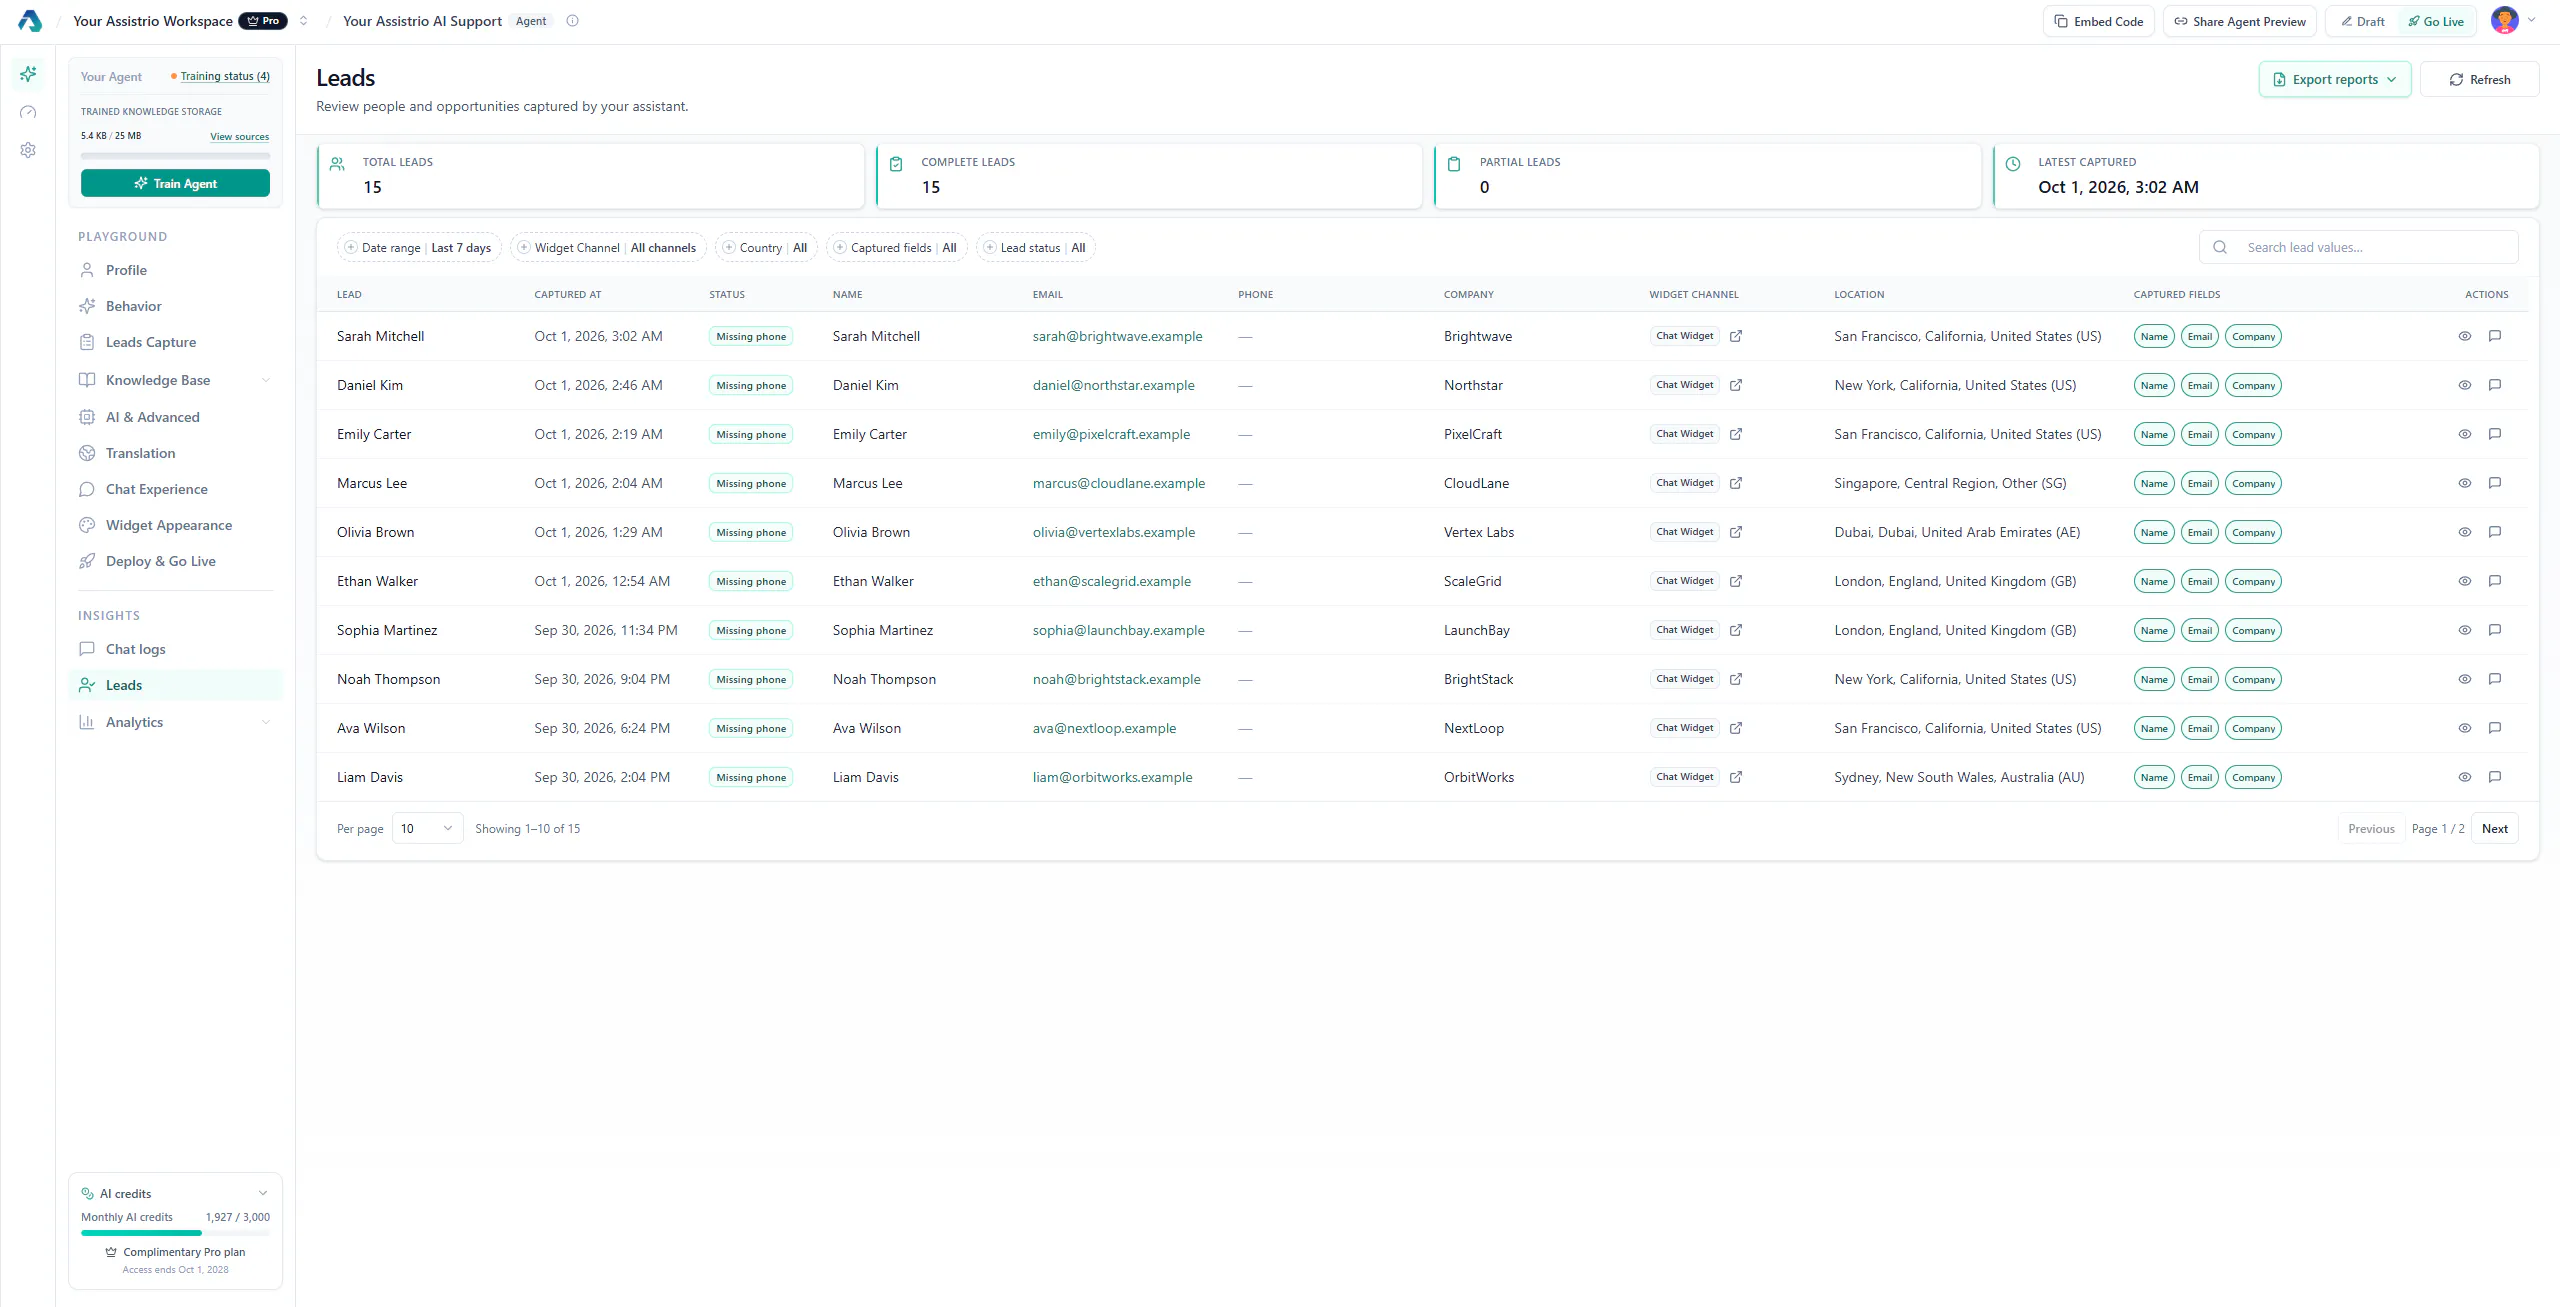
Task: Click the user avatar in the top bar
Action: click(2504, 21)
